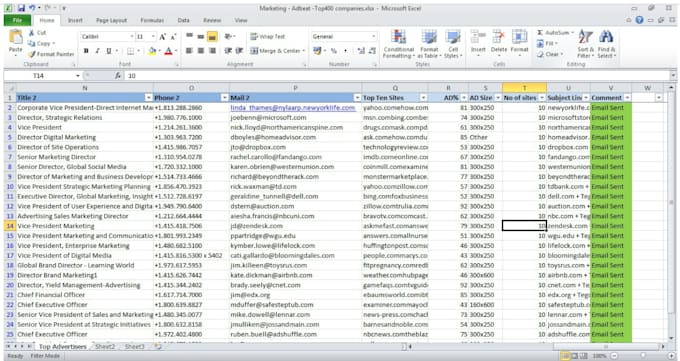This screenshot has width=680, height=361.
Task: Toggle Underline formatting
Action: pos(109,51)
